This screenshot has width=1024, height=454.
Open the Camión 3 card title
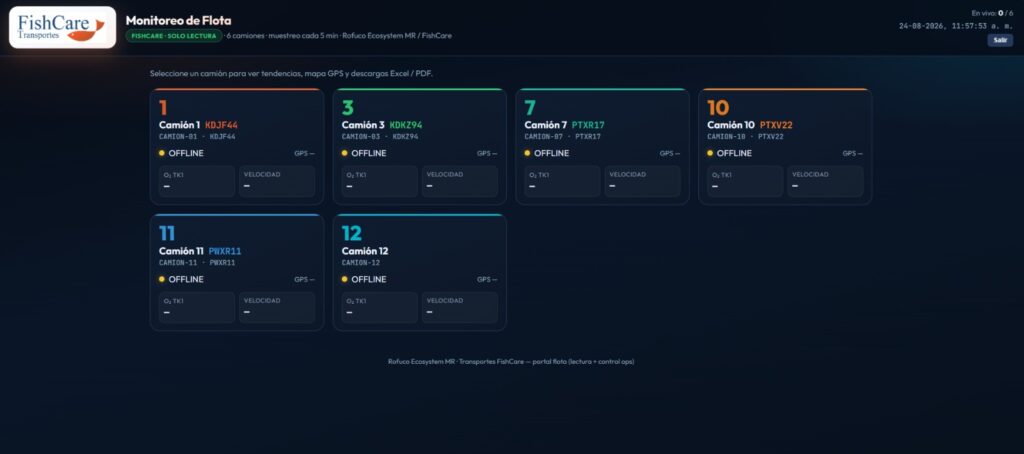tap(363, 125)
